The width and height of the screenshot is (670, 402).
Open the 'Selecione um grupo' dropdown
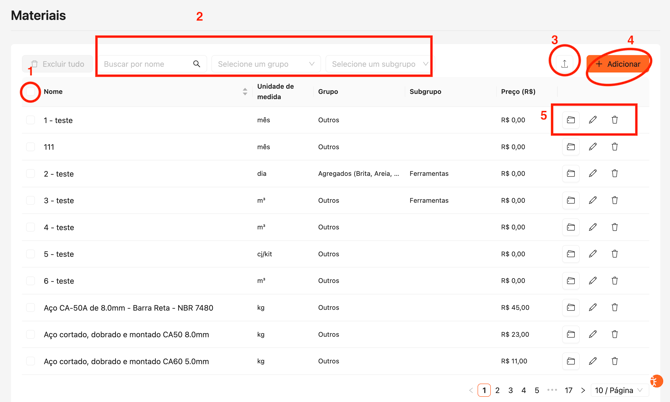click(x=265, y=64)
